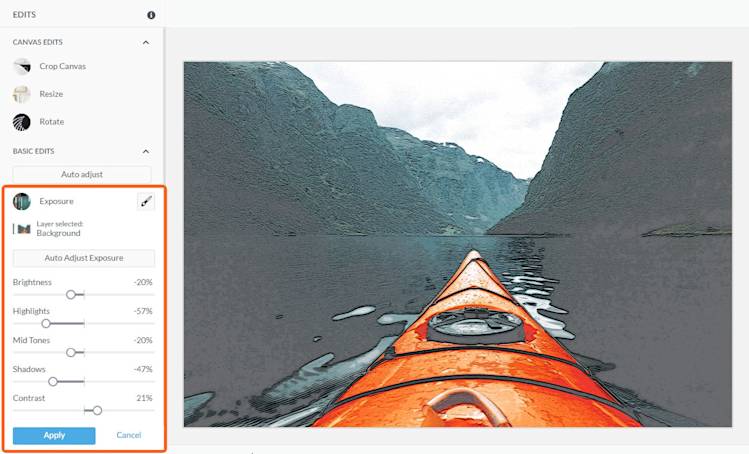The image size is (749, 454).
Task: Apply the exposure changes
Action: tap(54, 435)
